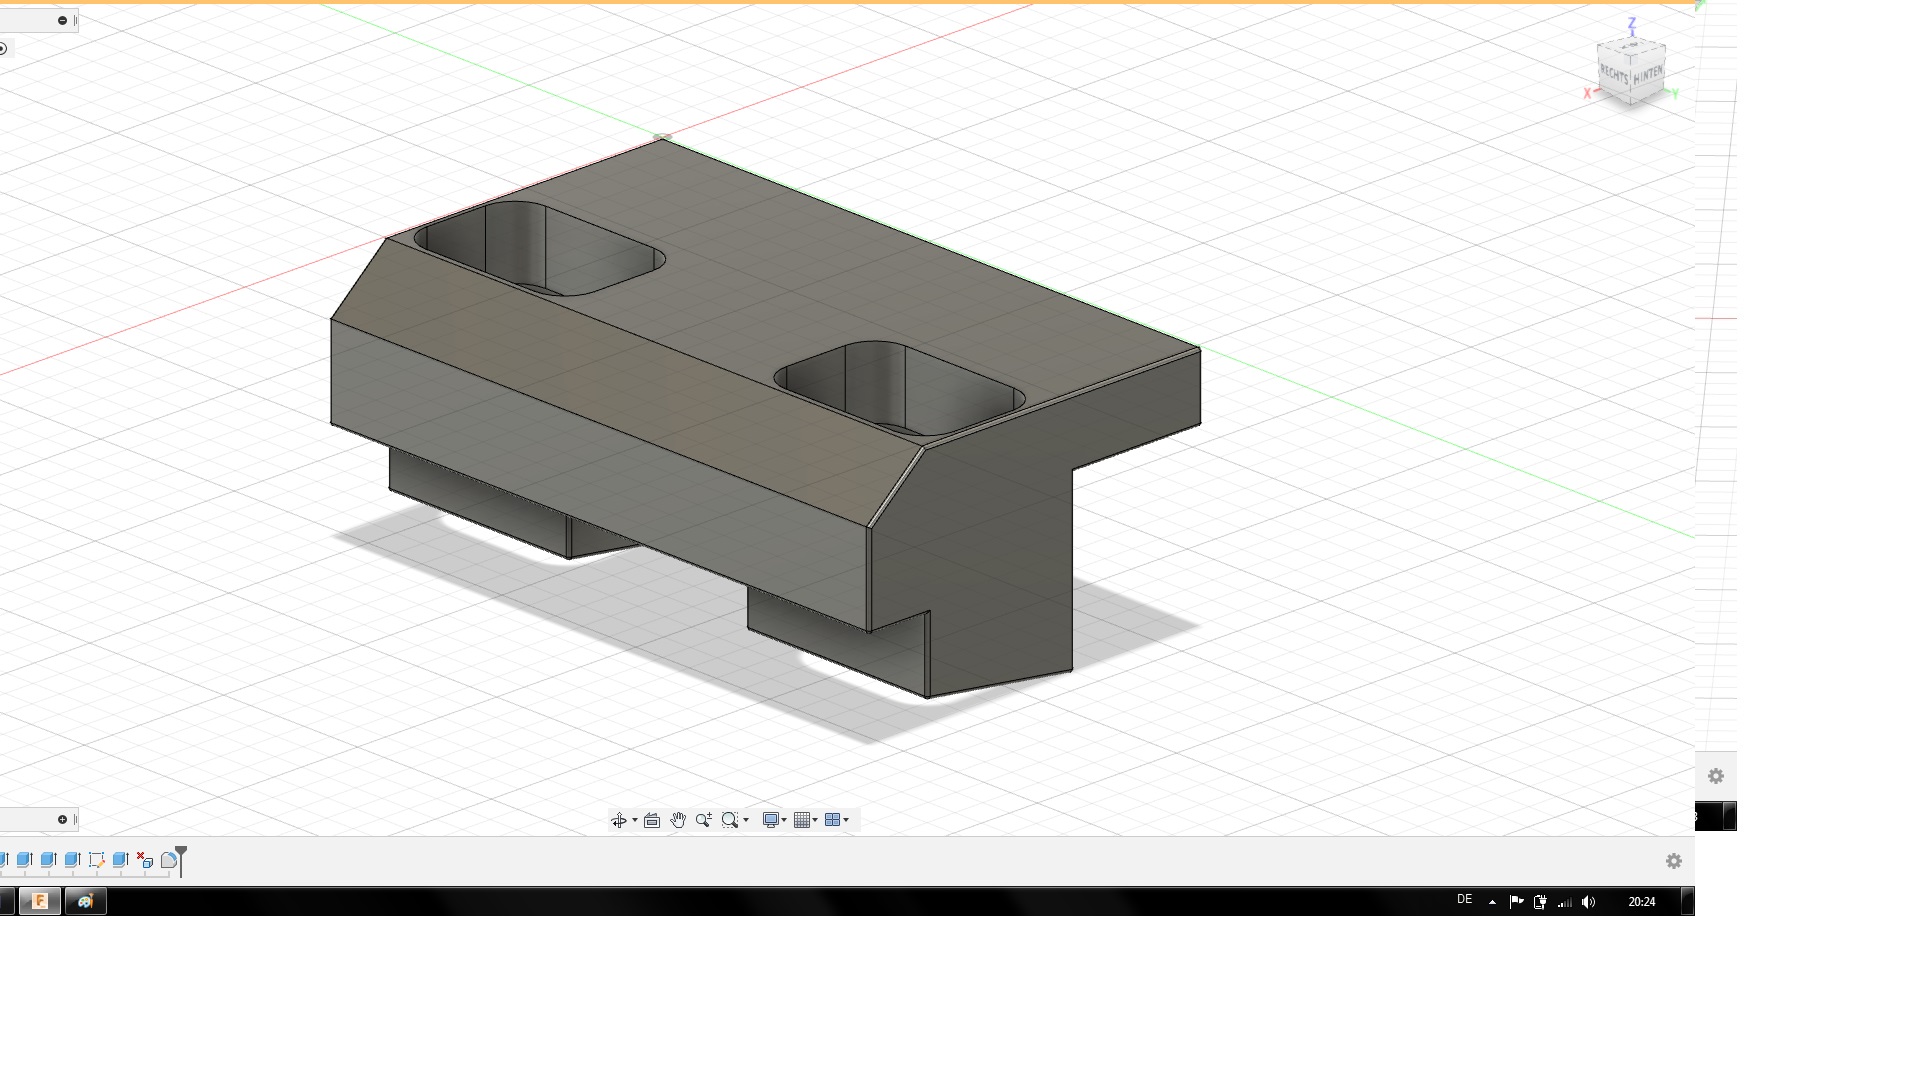This screenshot has width=1920, height=1080.
Task: Open the Grid and Snaps dropdown
Action: pyautogui.click(x=805, y=821)
